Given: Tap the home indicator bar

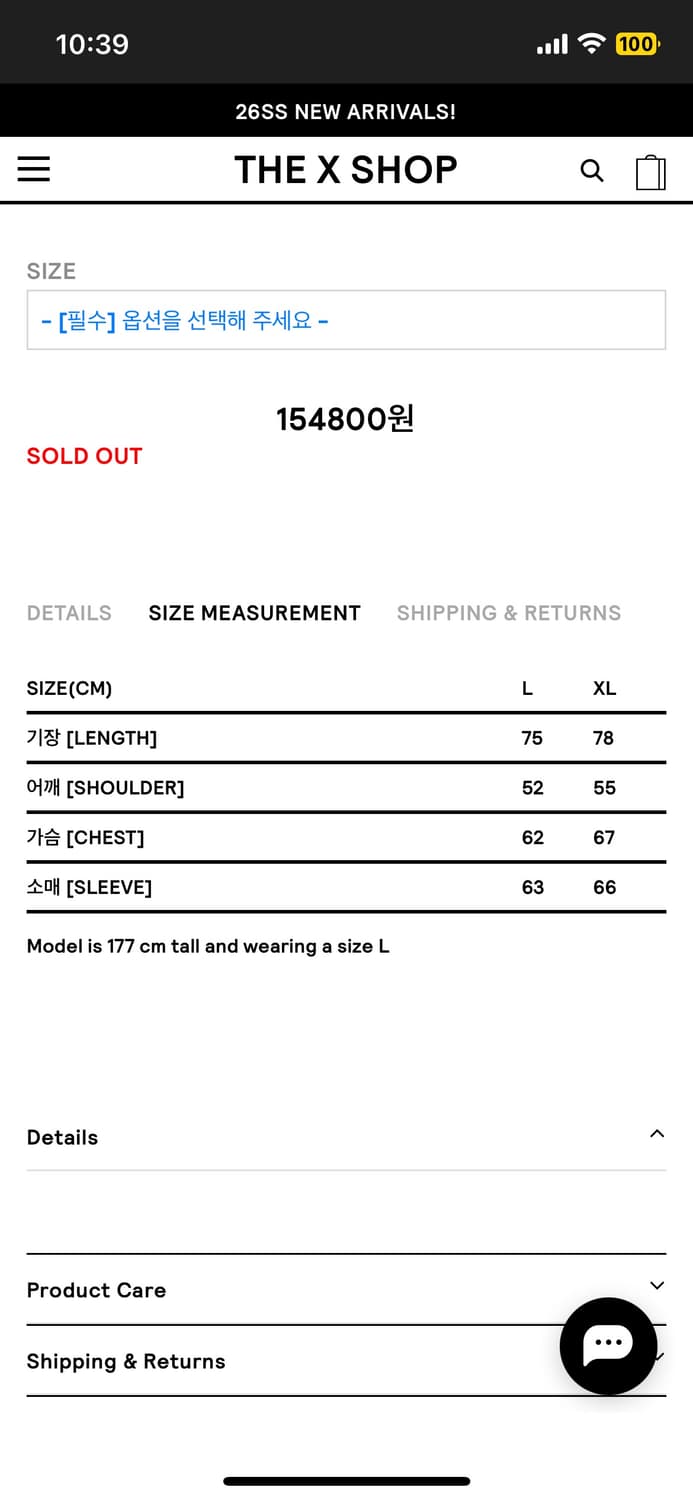Looking at the screenshot, I should [346, 1481].
